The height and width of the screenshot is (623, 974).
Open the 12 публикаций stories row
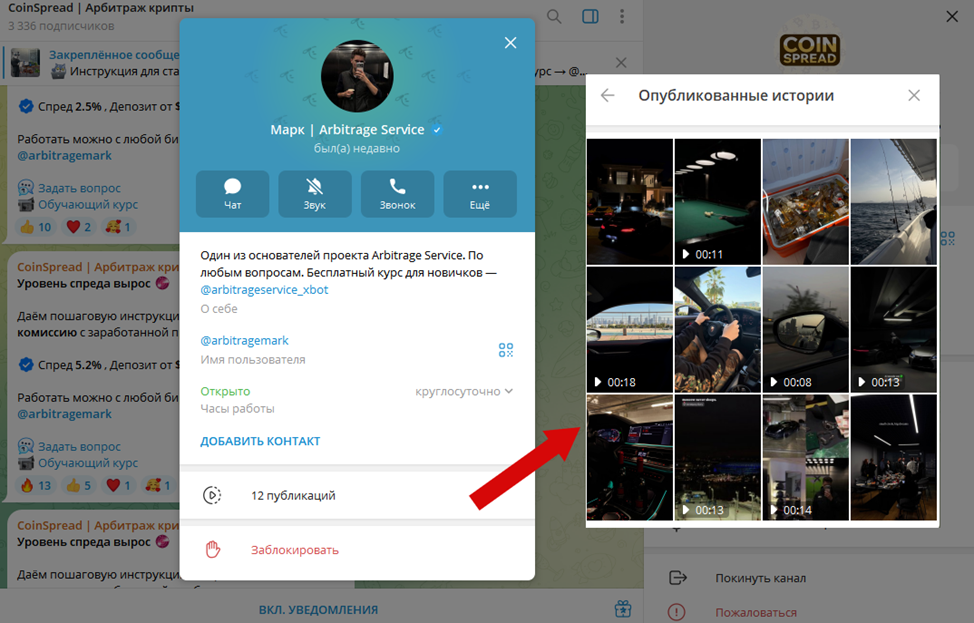tap(357, 495)
